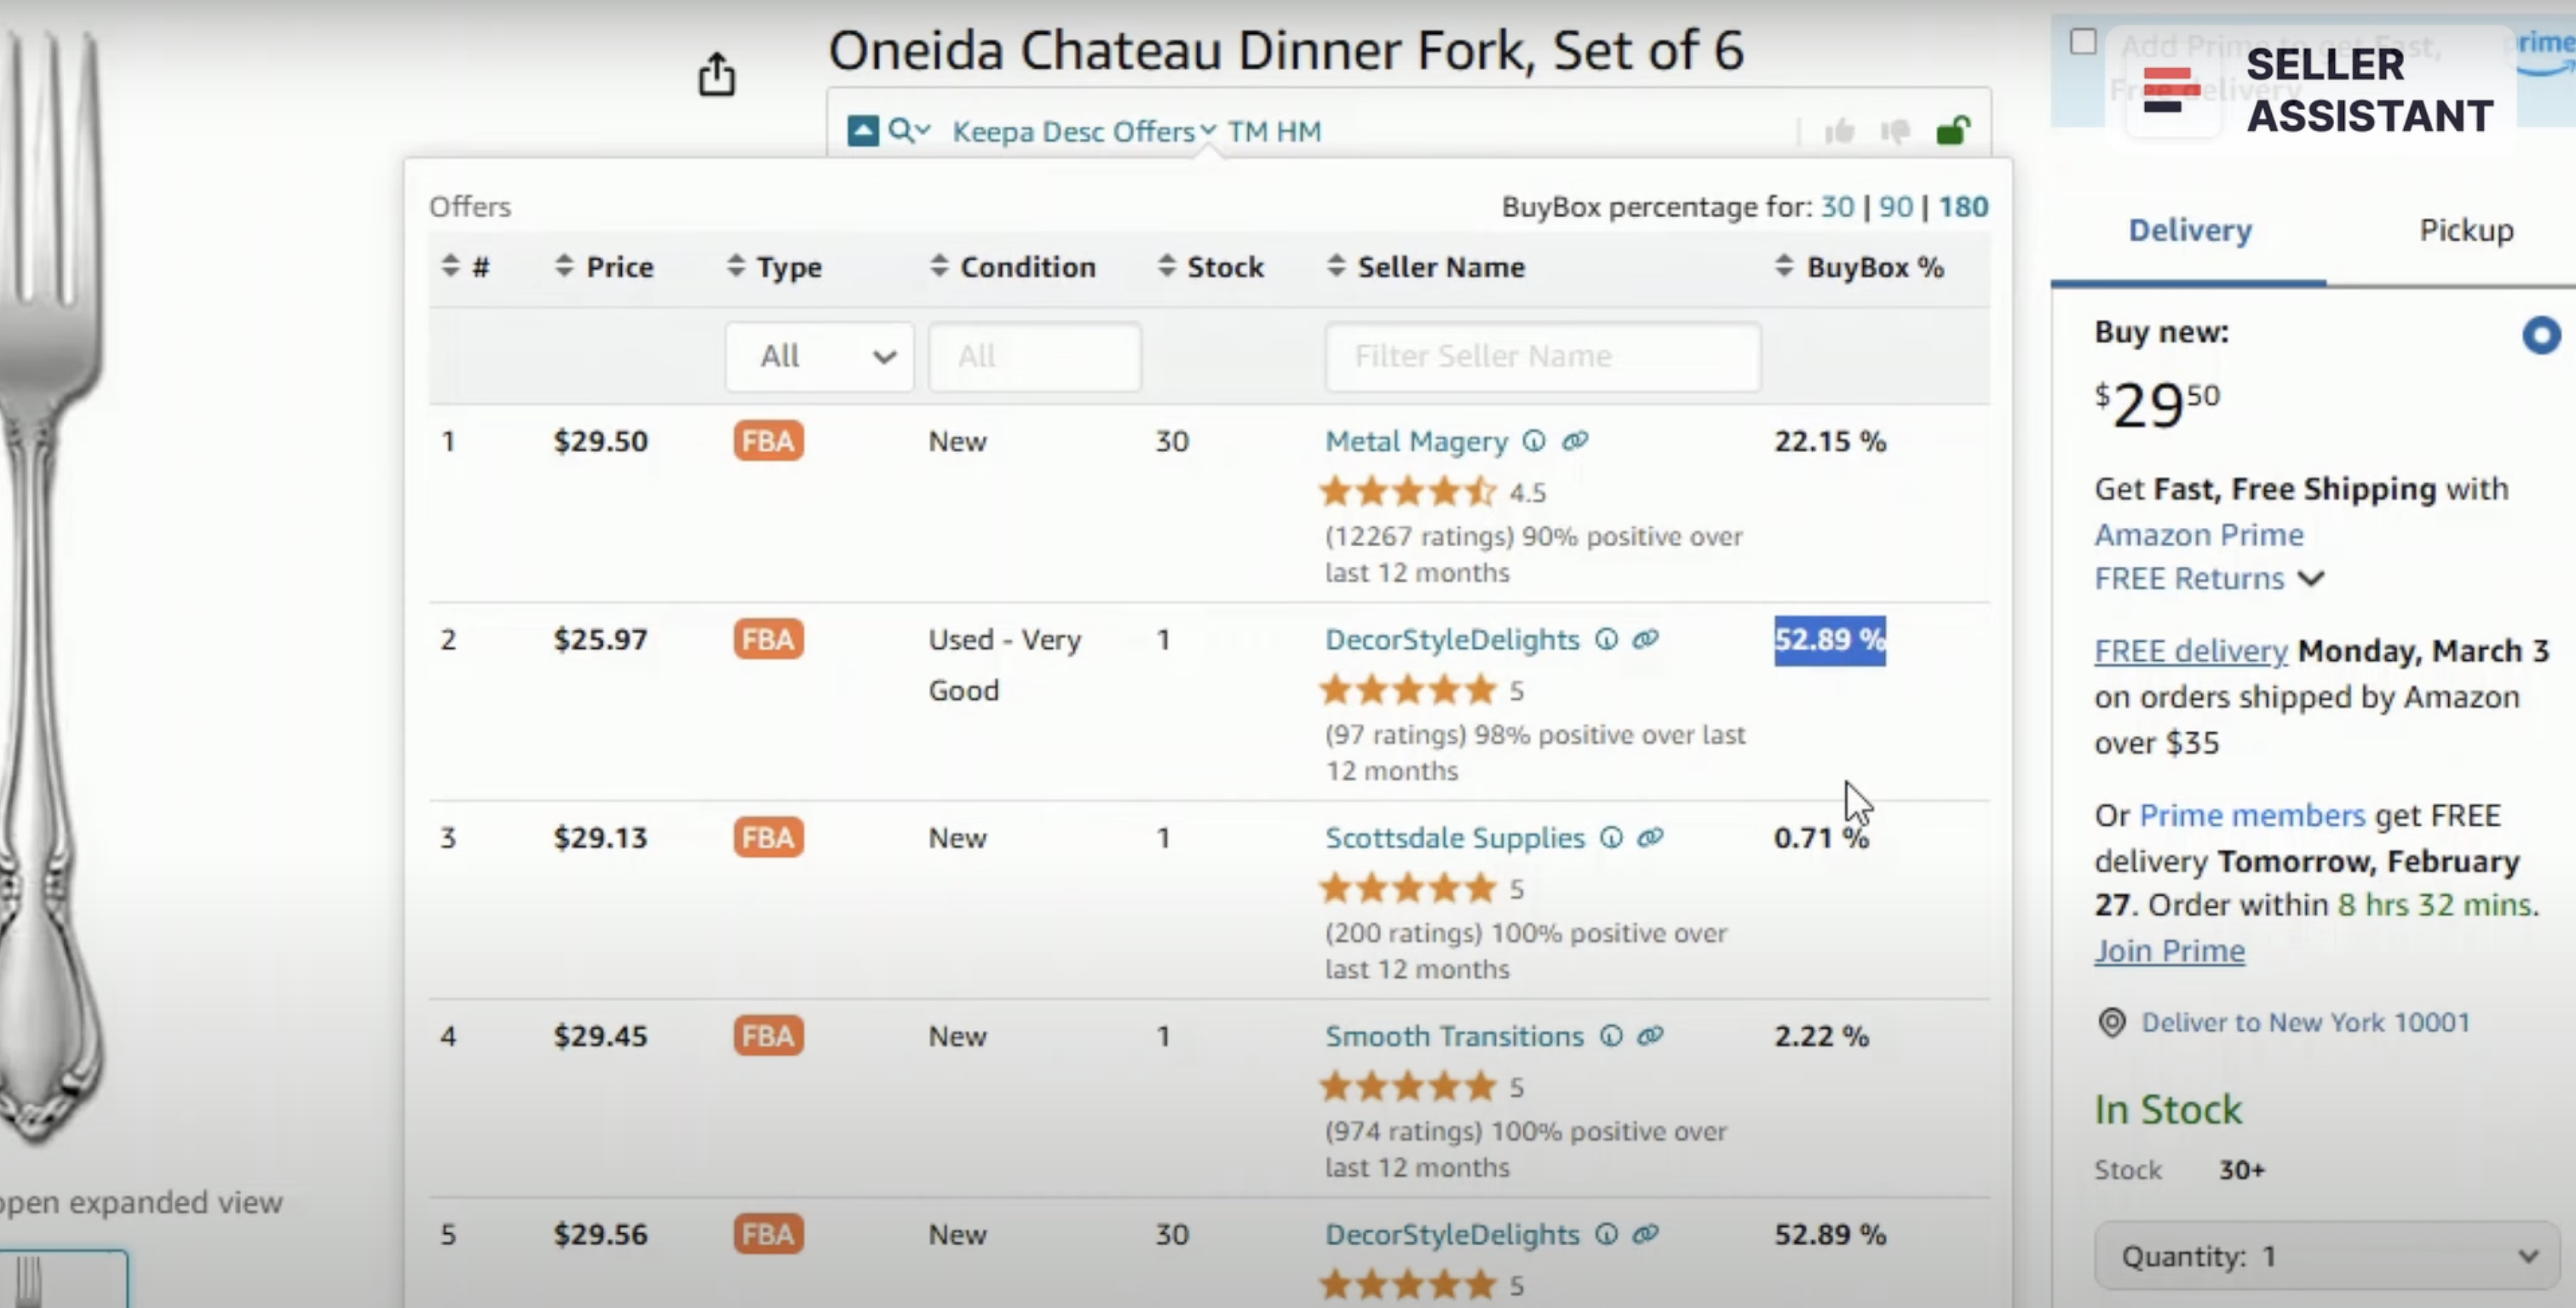This screenshot has width=2576, height=1308.
Task: Select the Buy new radio button
Action: pyautogui.click(x=2541, y=335)
